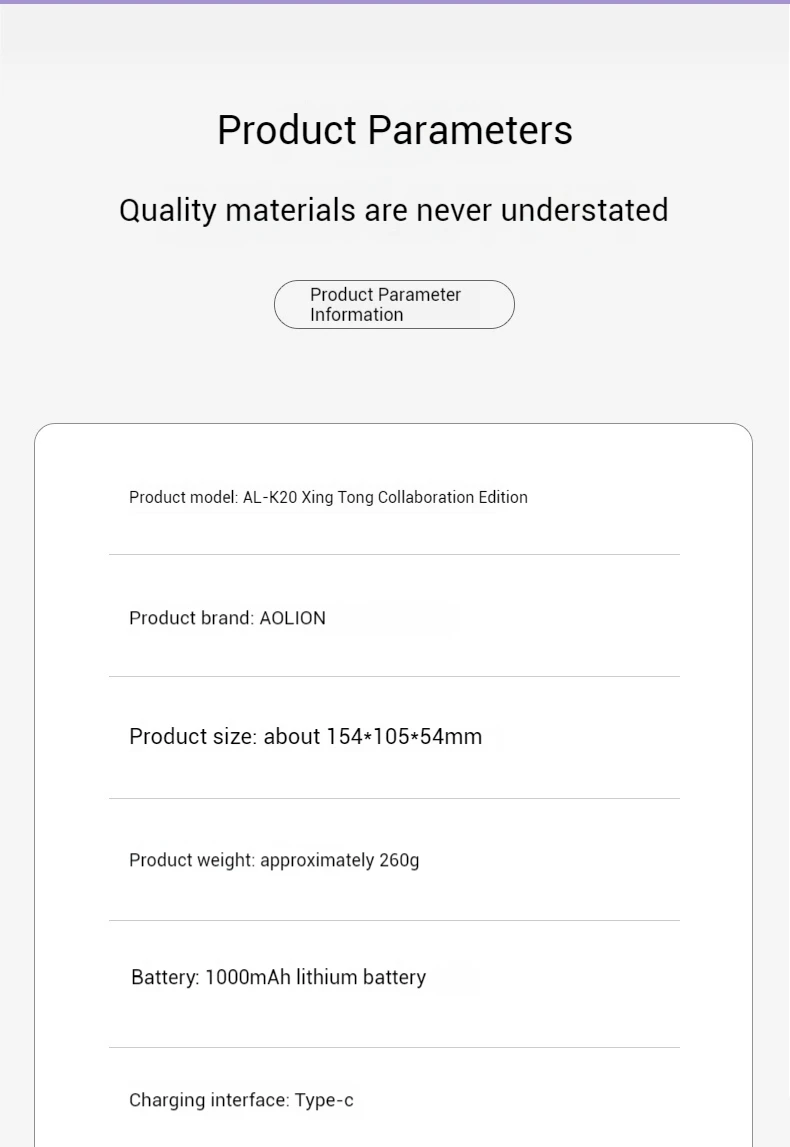Click the AOLION brand name
Screen dimensions: 790x1147
(292, 619)
